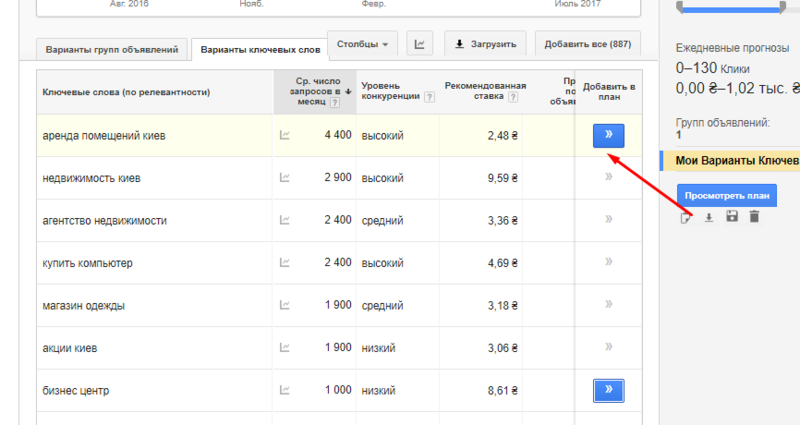This screenshot has width=800, height=425.
Task: Click the '4 400' searches value
Action: click(338, 135)
